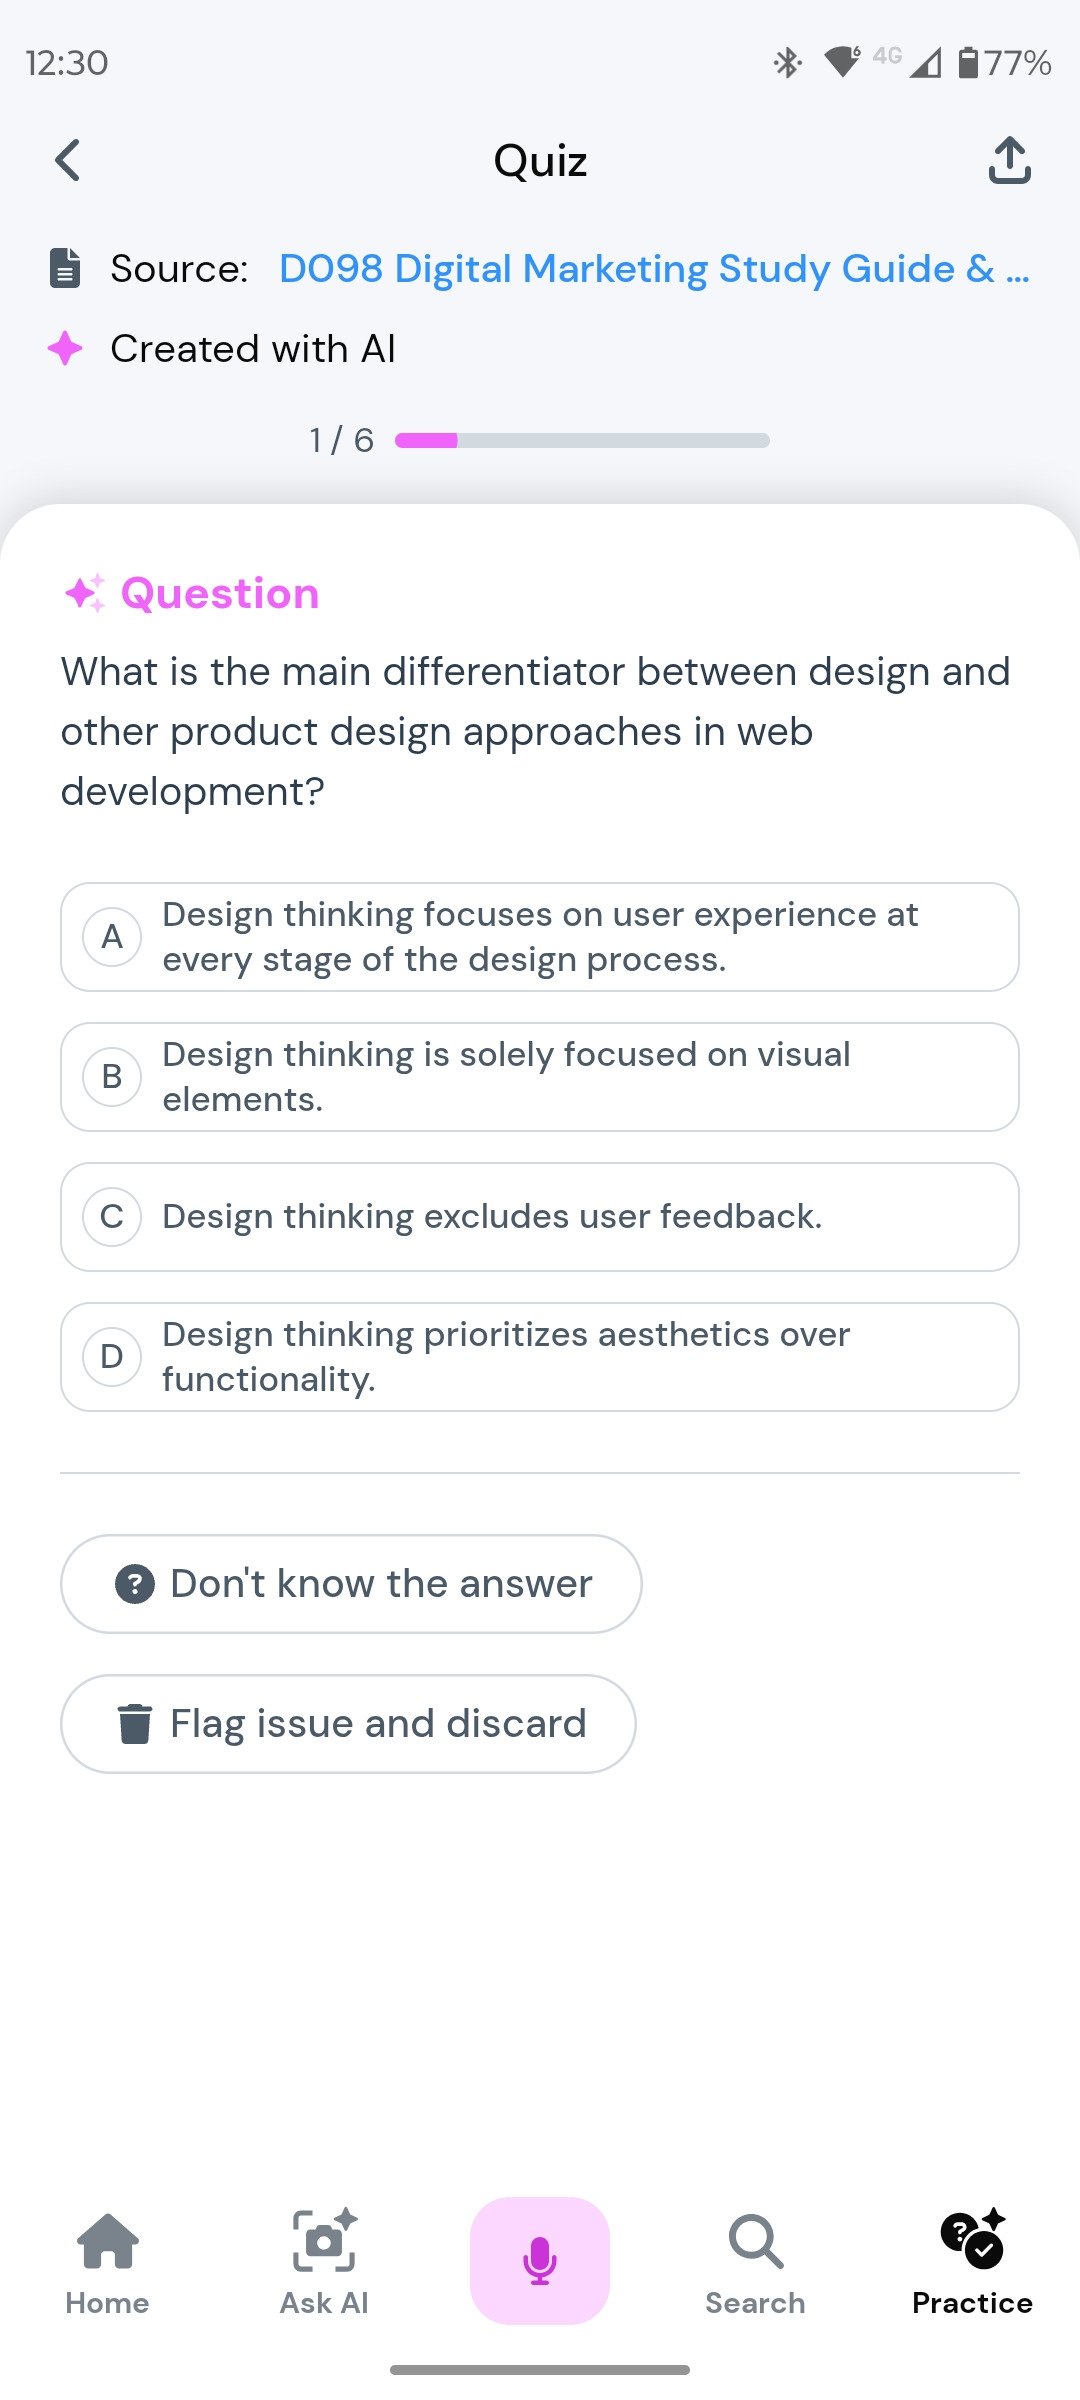
Task: Open the D098 Digital Marketing Study Guide link
Action: (x=654, y=268)
